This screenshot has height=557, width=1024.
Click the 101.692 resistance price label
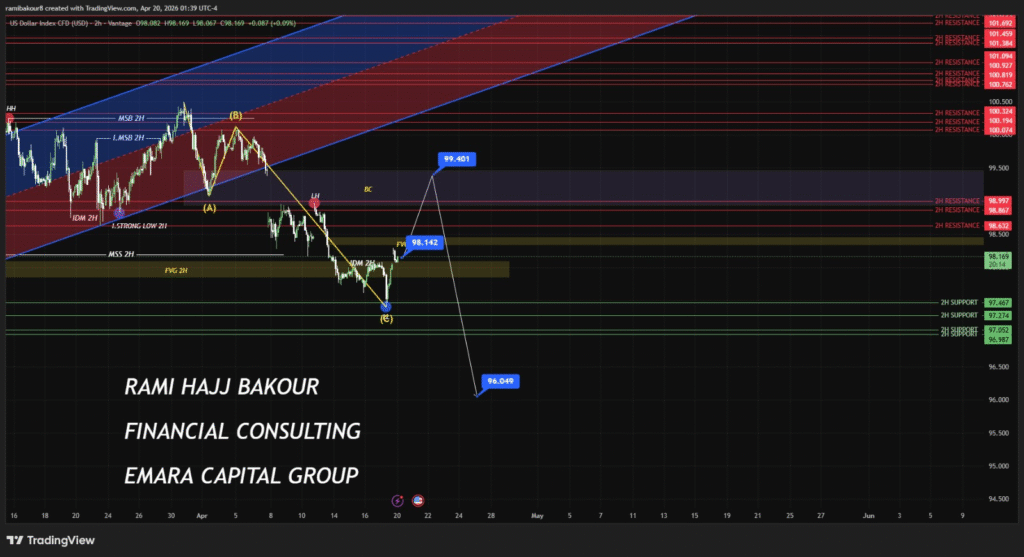[998, 21]
